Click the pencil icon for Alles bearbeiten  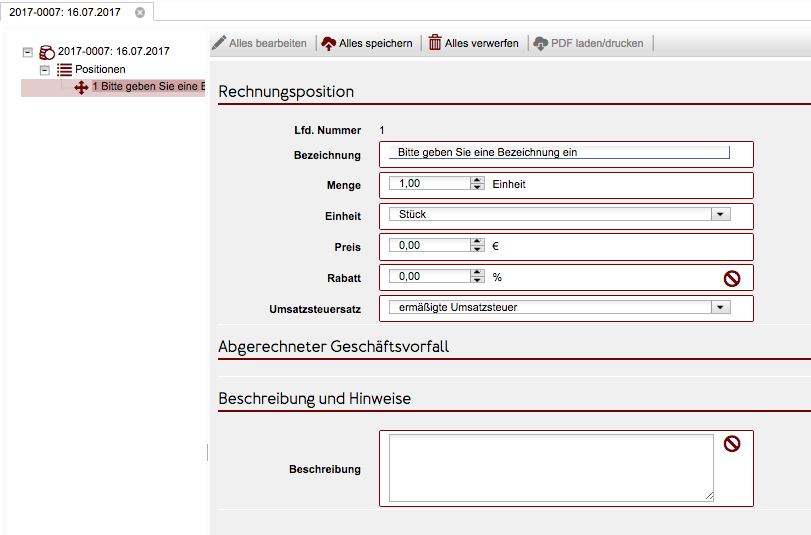coord(219,43)
